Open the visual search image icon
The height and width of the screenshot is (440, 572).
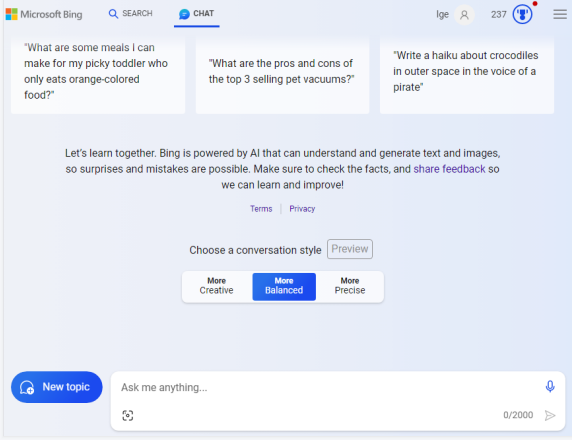tap(128, 415)
